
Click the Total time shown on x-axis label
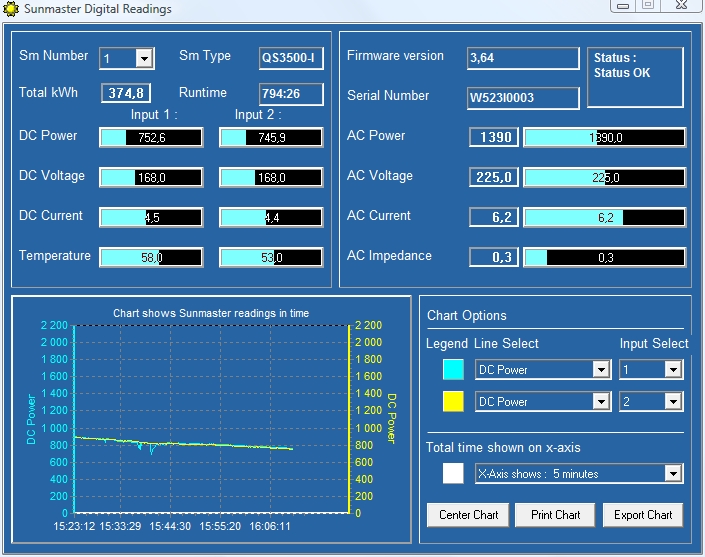(503, 448)
